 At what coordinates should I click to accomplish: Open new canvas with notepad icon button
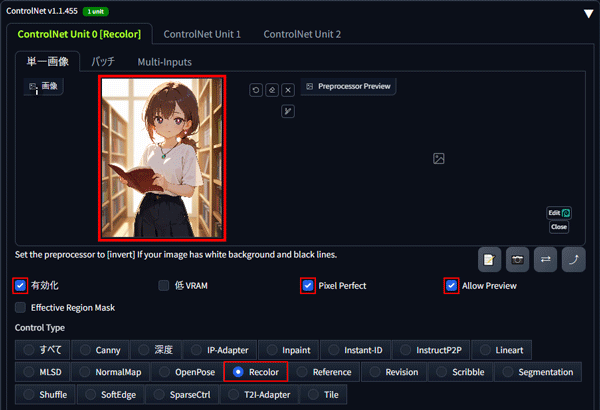(489, 260)
